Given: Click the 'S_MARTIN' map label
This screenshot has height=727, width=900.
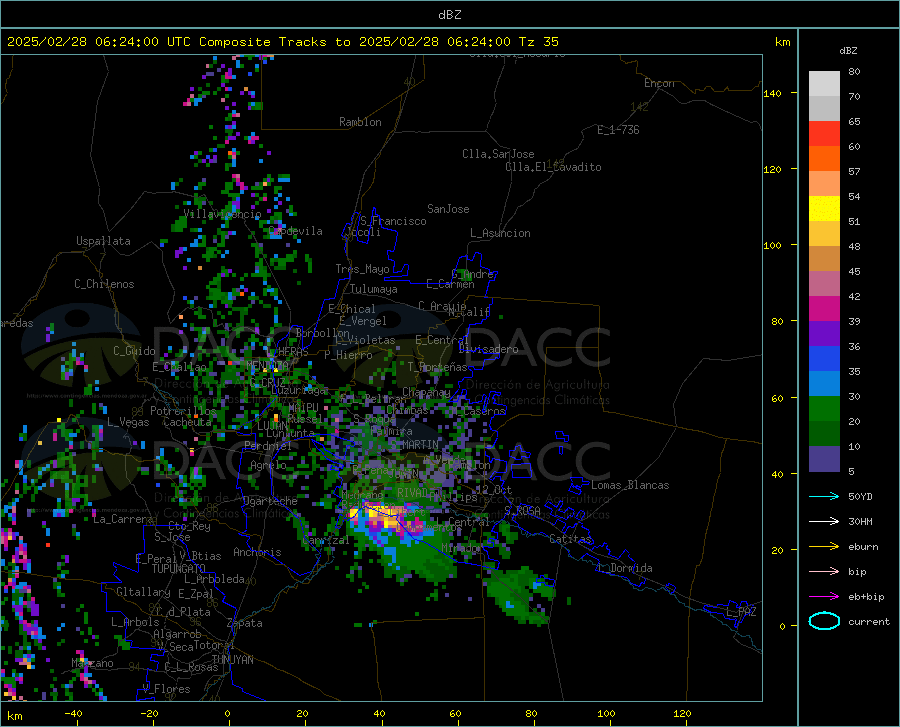Looking at the screenshot, I should coord(413,445).
